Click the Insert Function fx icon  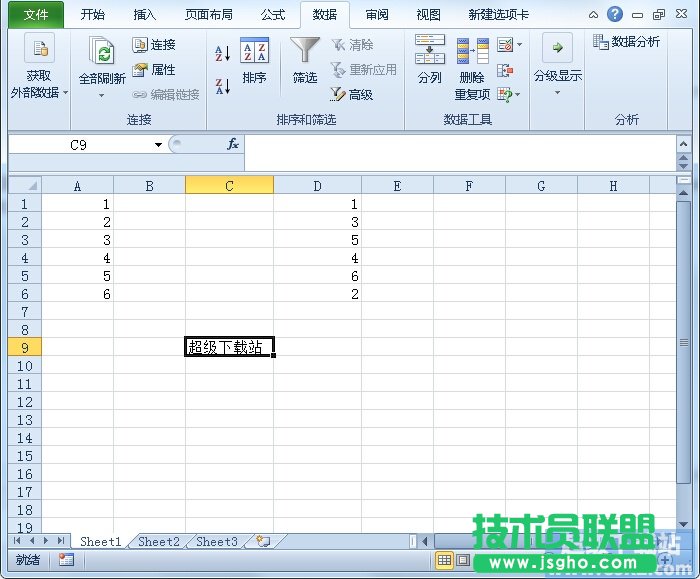[x=232, y=145]
